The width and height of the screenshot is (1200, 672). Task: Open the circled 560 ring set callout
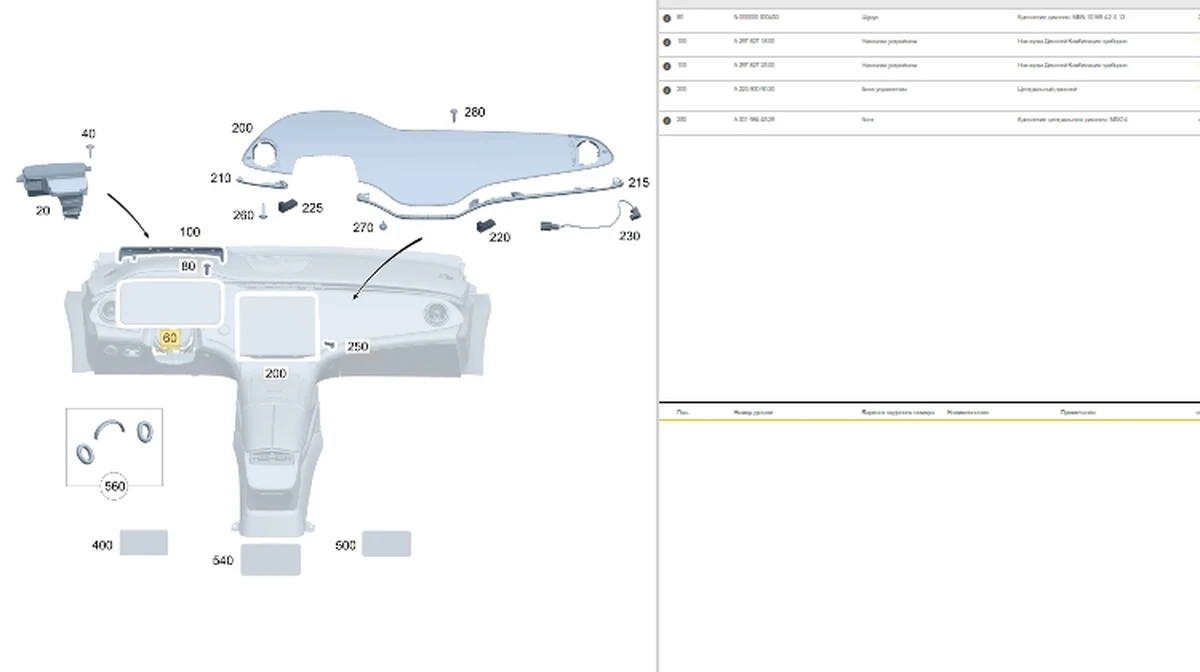pyautogui.click(x=115, y=487)
